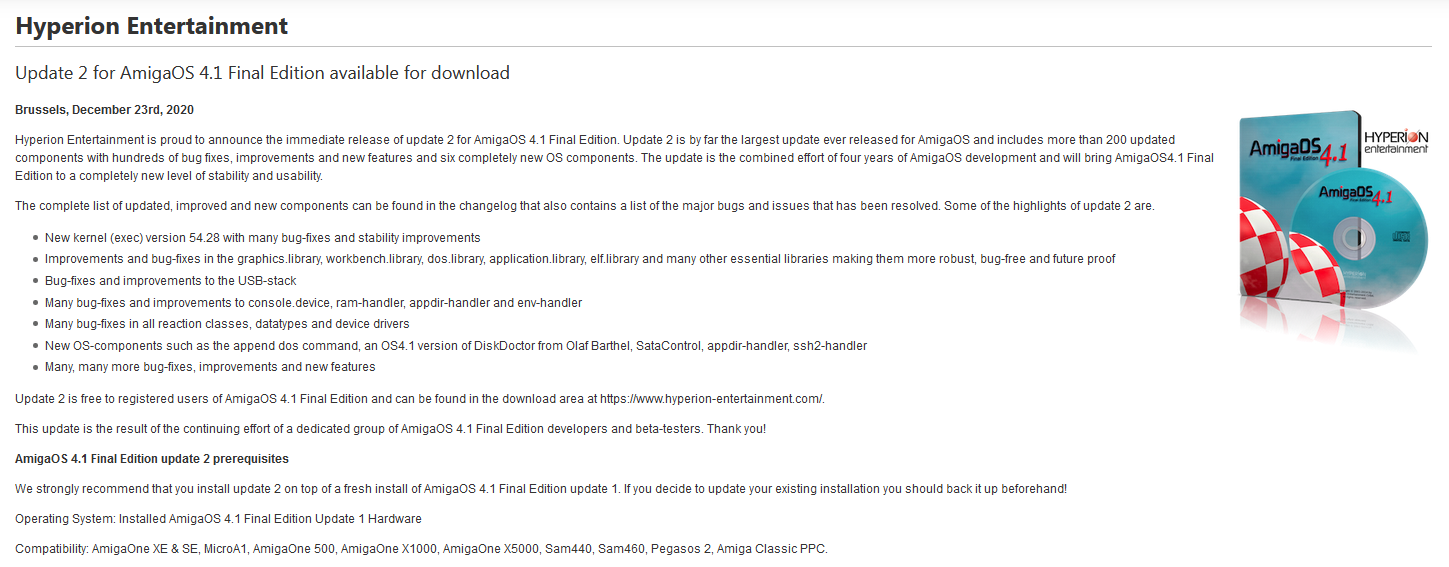
Task: Click the Hyperion entertainment logo beside the box
Action: 1397,139
